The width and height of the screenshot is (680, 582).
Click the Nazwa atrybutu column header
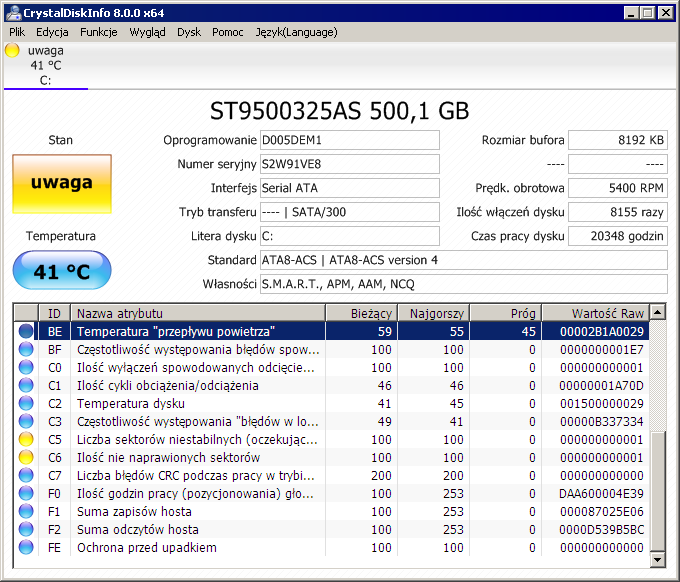(198, 313)
